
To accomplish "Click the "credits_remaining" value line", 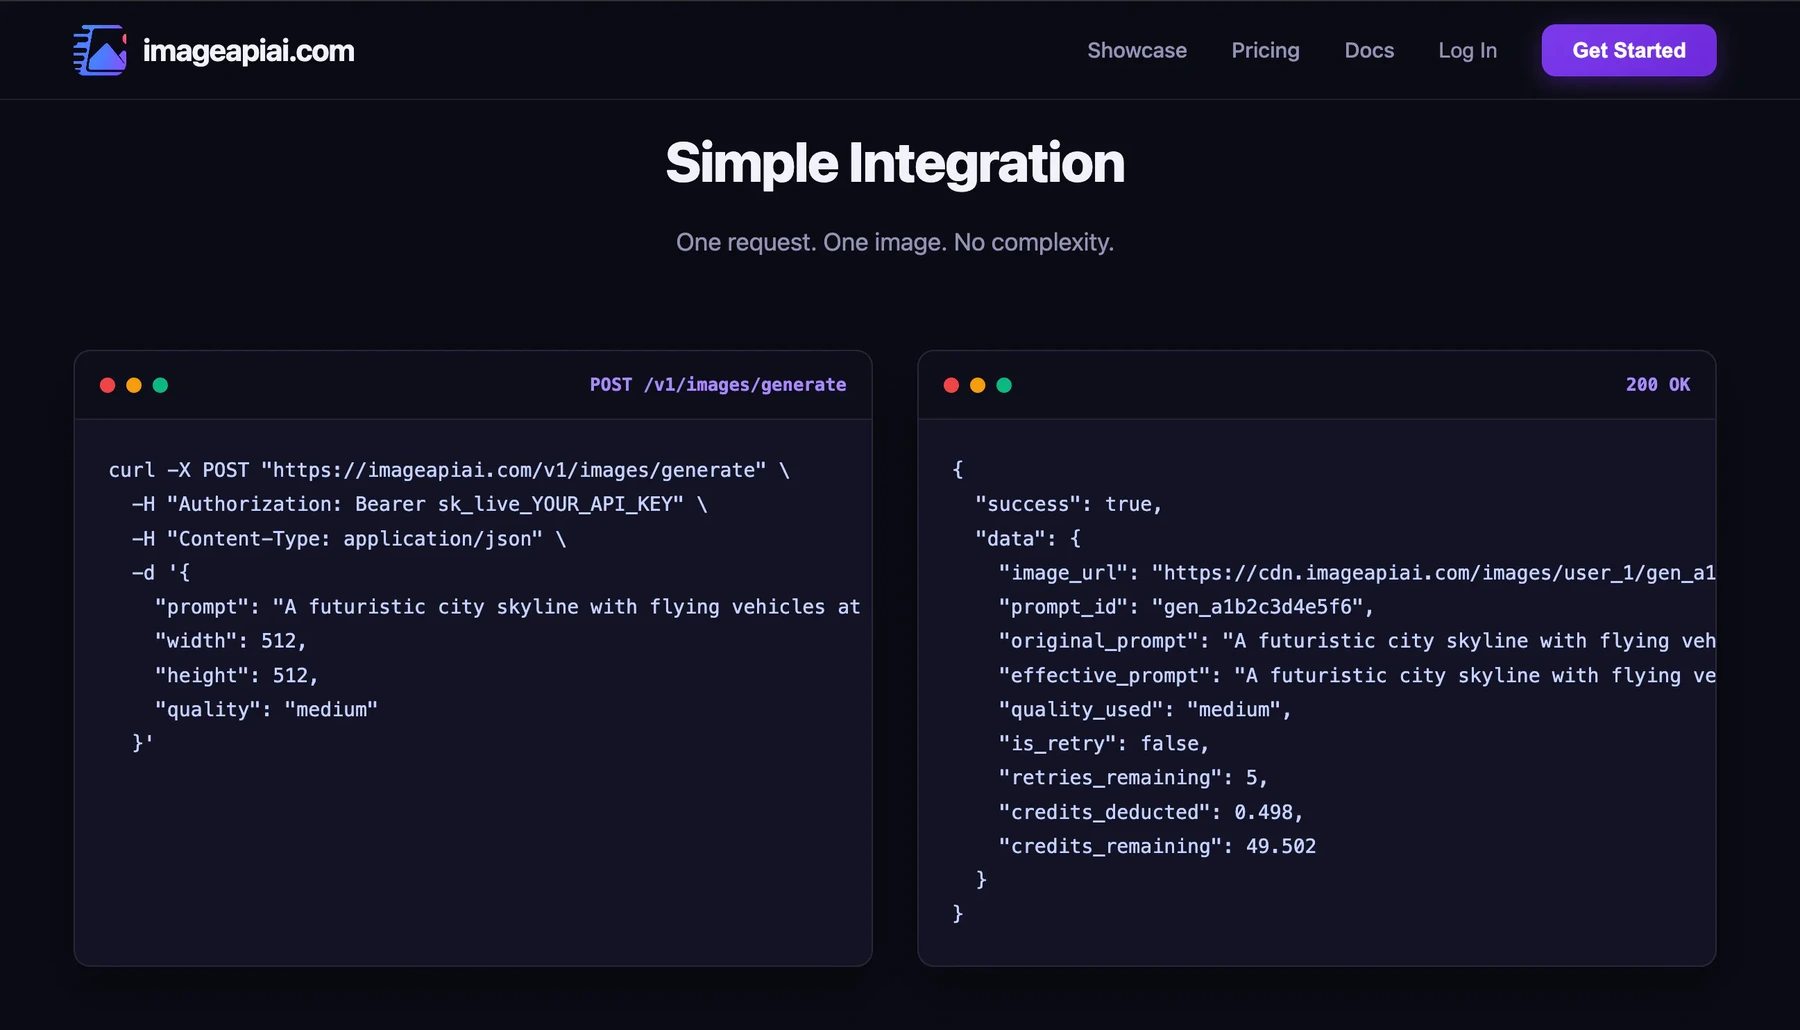I will point(1157,846).
